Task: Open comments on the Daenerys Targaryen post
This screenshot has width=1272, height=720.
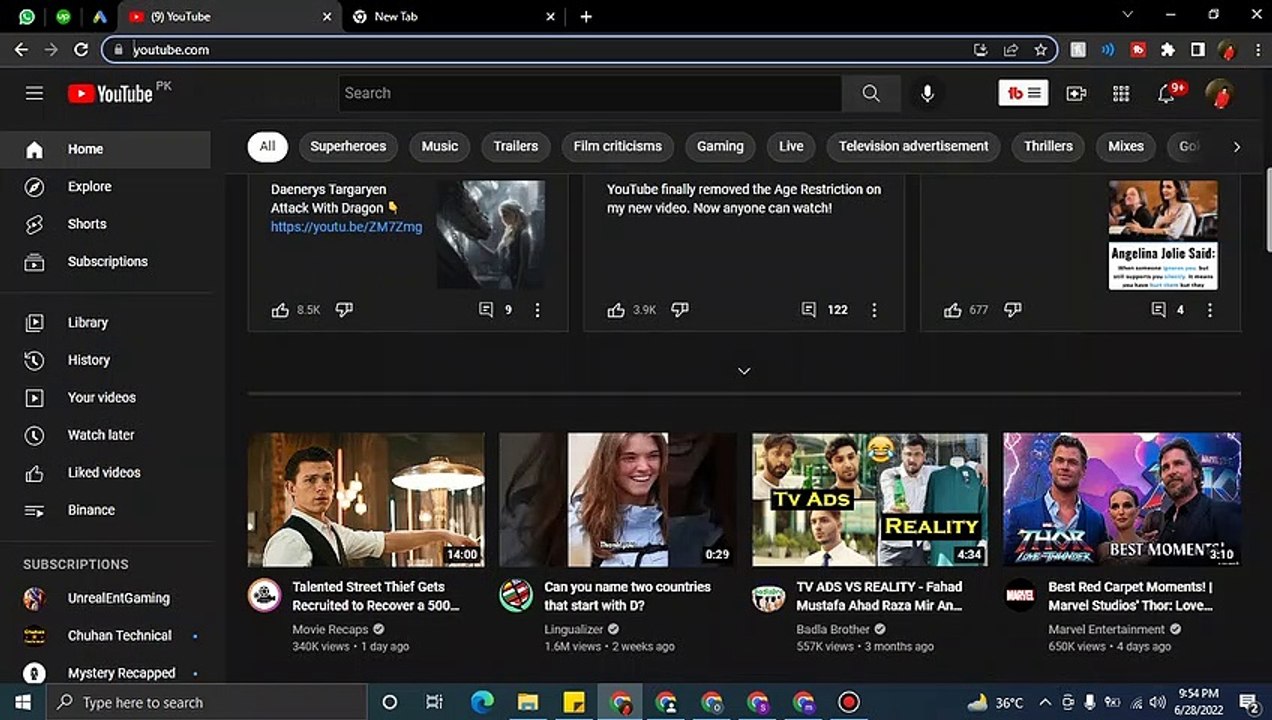Action: point(486,310)
